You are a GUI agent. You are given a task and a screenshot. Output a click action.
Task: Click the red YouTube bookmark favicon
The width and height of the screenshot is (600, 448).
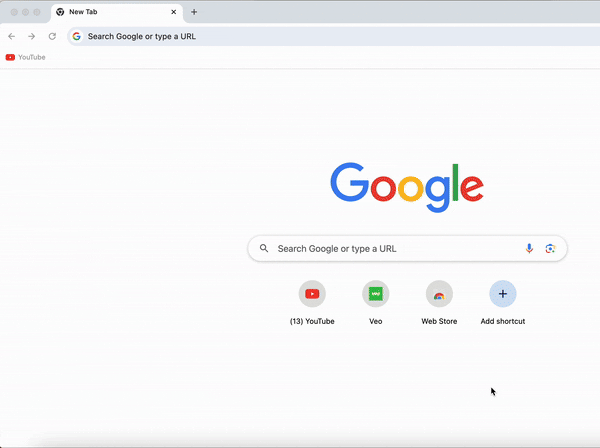tap(10, 57)
